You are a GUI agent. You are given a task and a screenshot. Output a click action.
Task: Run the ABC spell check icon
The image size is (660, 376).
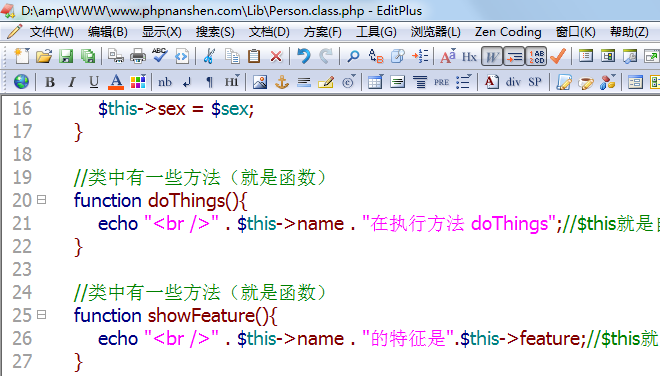[160, 56]
